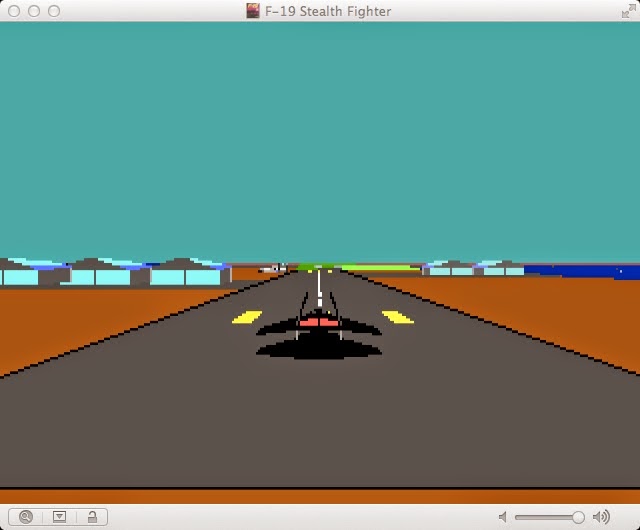Viewport: 640px width, 530px height.
Task: Mute audio with the low-volume speaker icon
Action: (x=503, y=517)
